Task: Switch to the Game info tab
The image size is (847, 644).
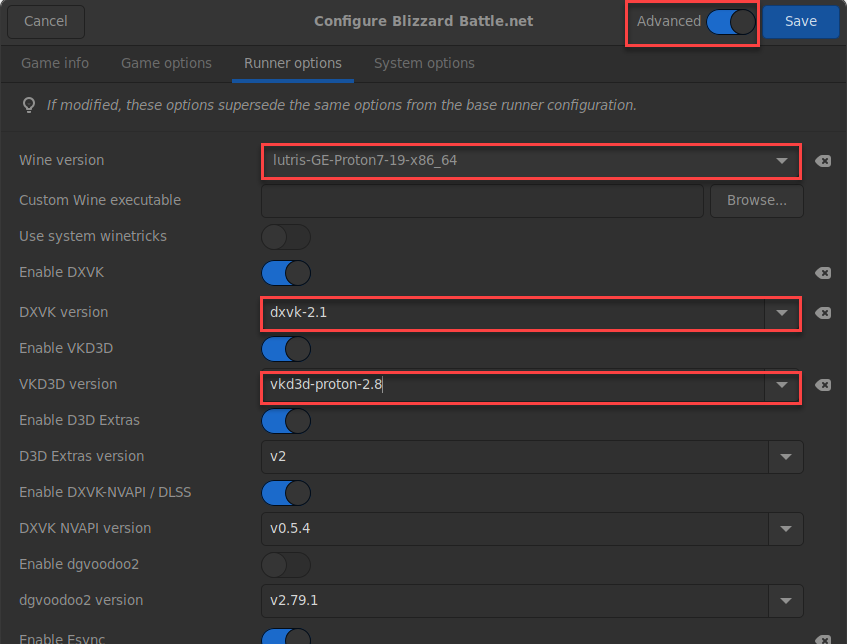Action: point(55,63)
